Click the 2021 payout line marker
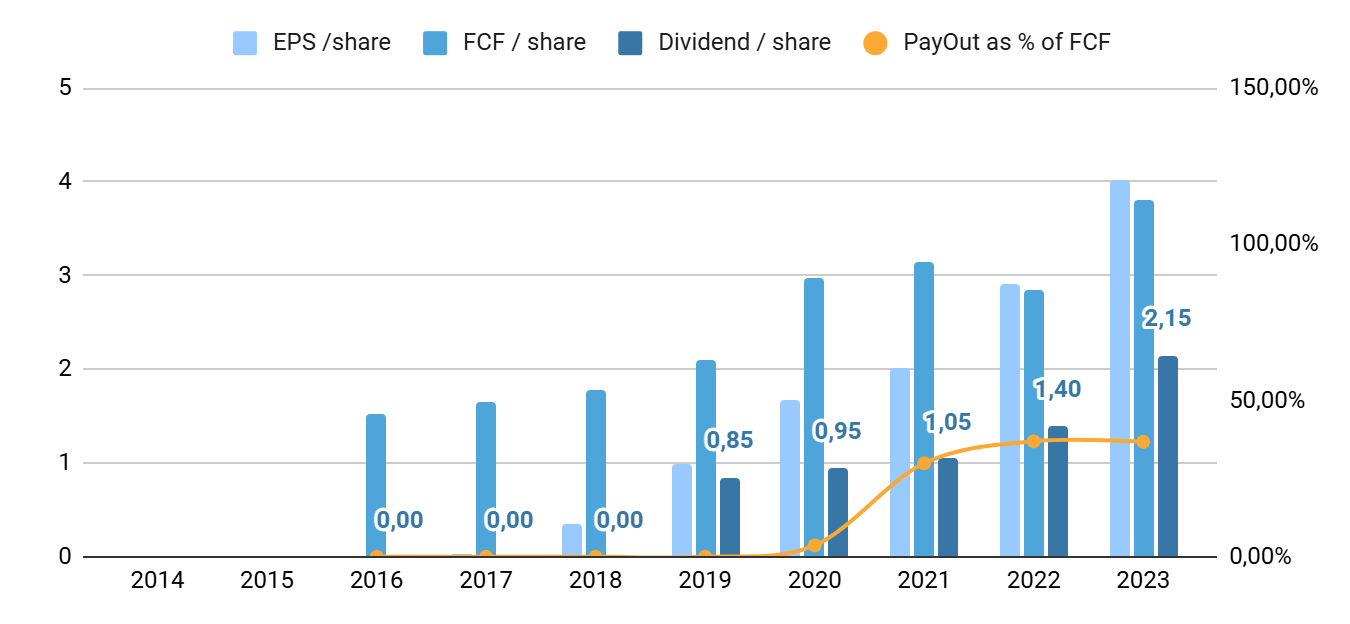 (924, 463)
